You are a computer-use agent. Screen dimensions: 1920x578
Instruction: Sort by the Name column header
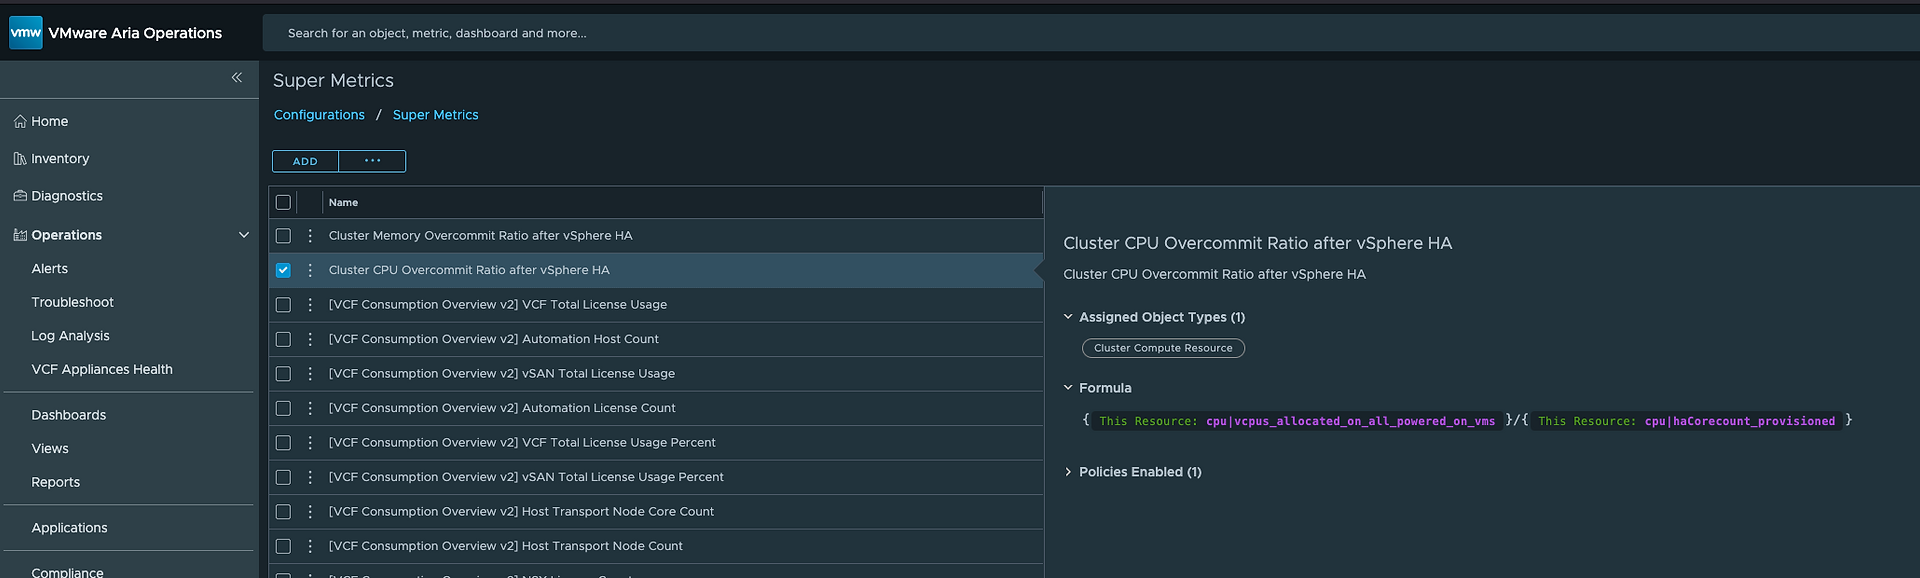(x=343, y=203)
